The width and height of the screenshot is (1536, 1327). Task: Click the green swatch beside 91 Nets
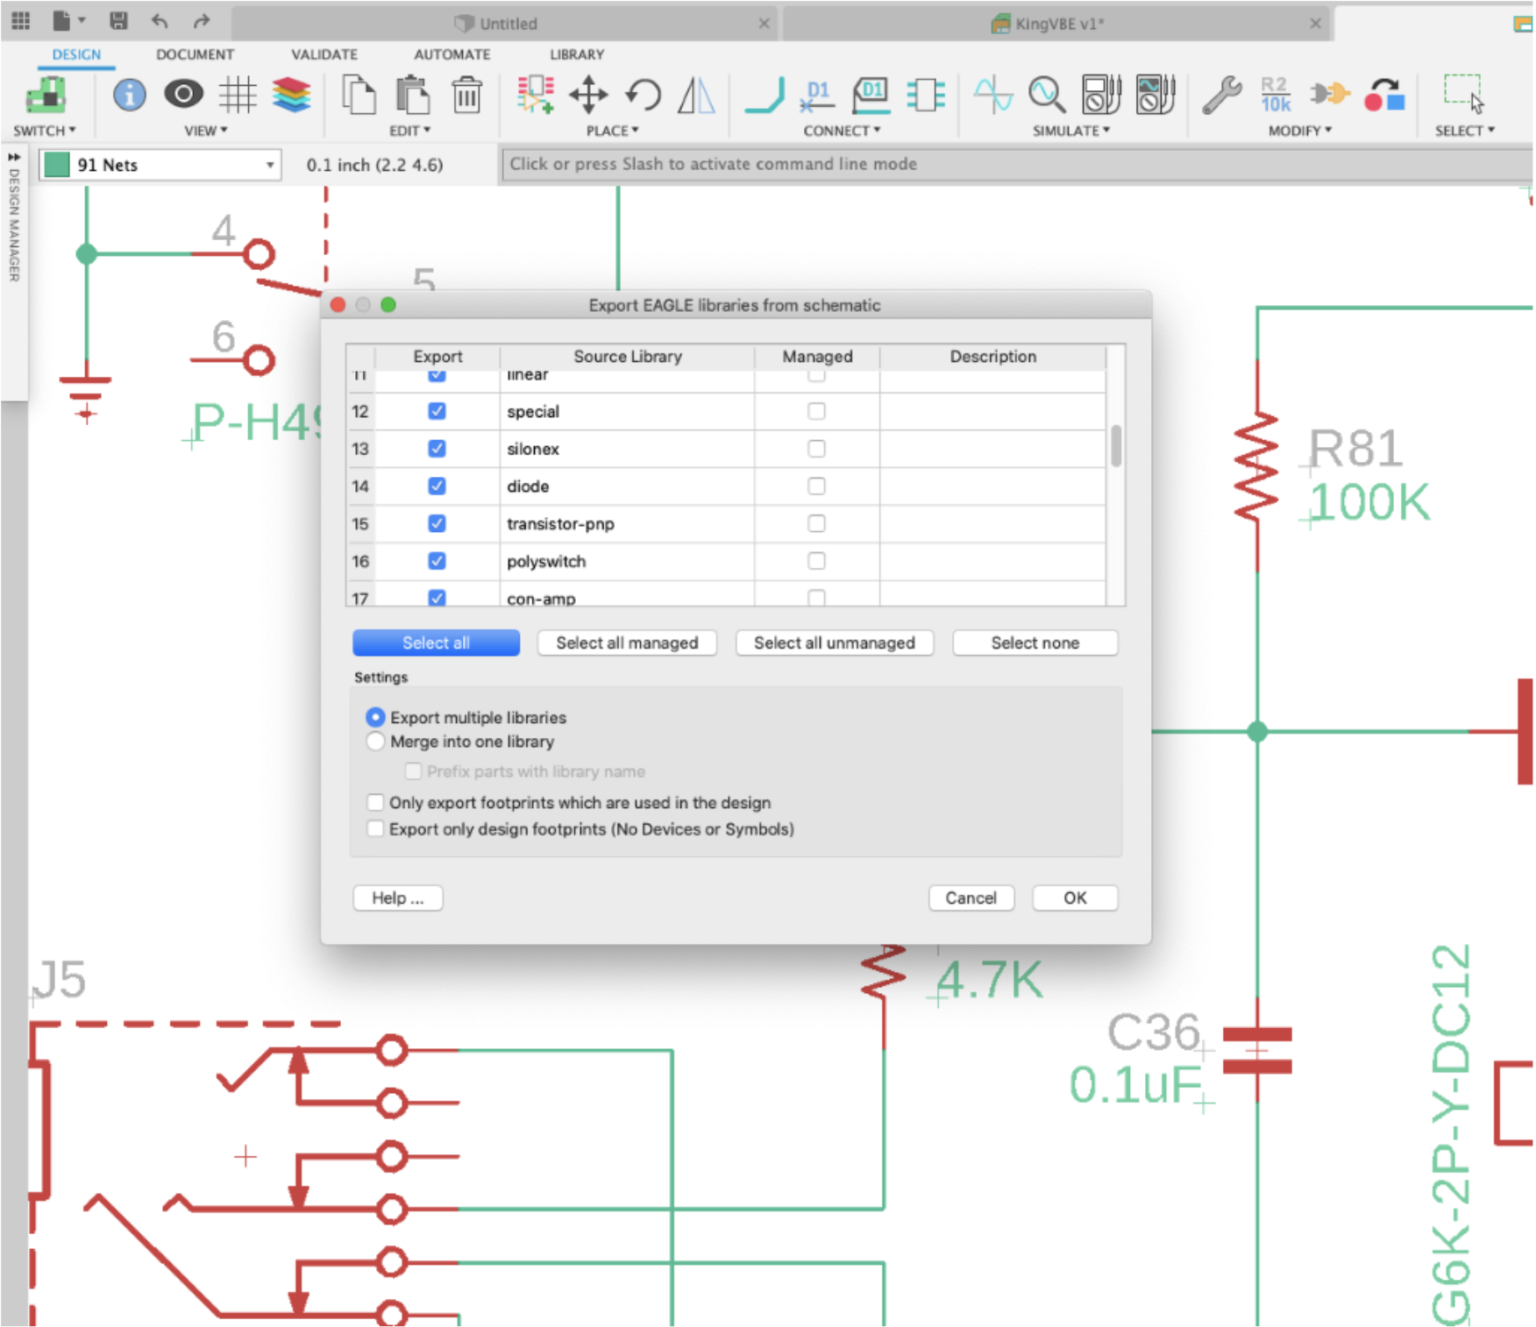57,164
